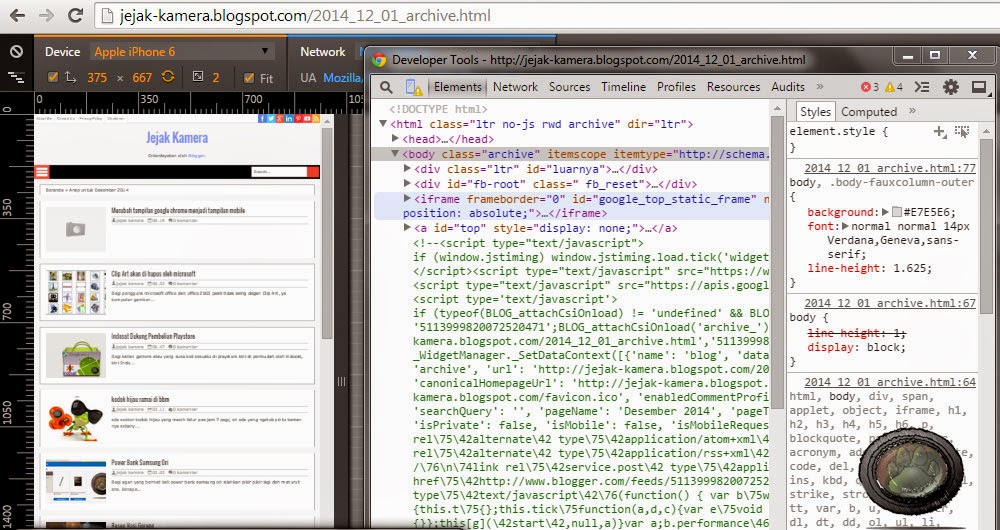Open post Indosat Dukung Pembelian Playstore
The height and width of the screenshot is (530, 1000).
coord(153,336)
